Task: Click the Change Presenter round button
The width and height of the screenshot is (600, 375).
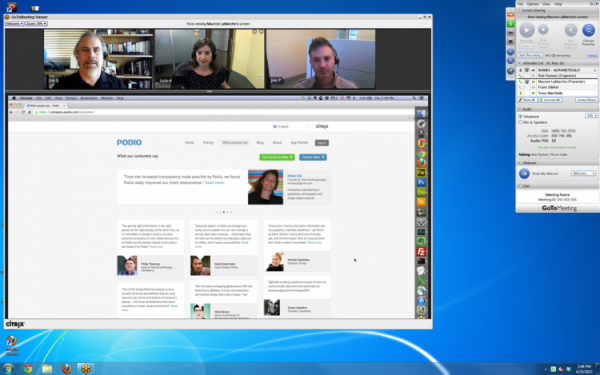Action: point(588,30)
